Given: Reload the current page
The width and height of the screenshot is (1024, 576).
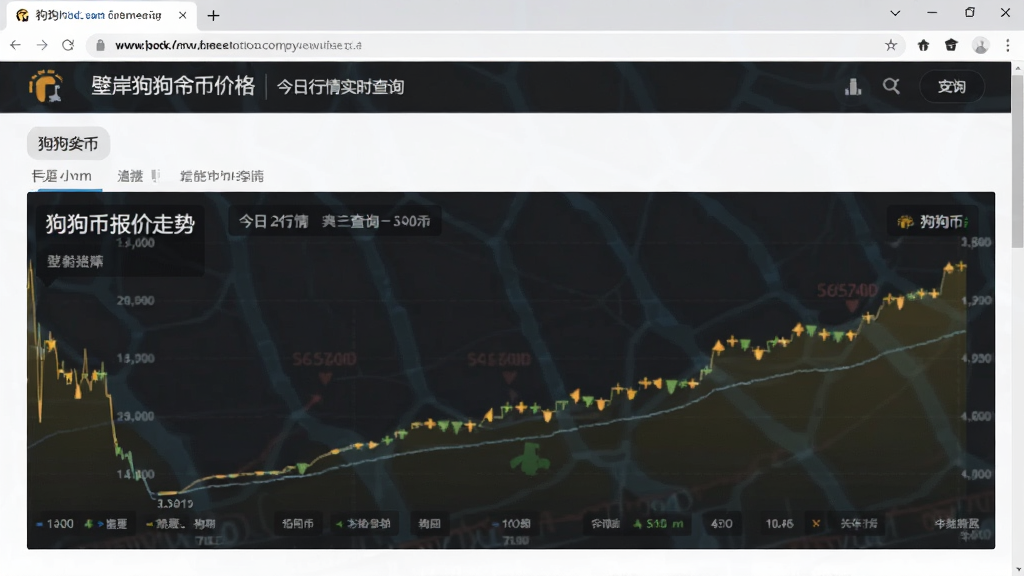Looking at the screenshot, I should pyautogui.click(x=68, y=45).
